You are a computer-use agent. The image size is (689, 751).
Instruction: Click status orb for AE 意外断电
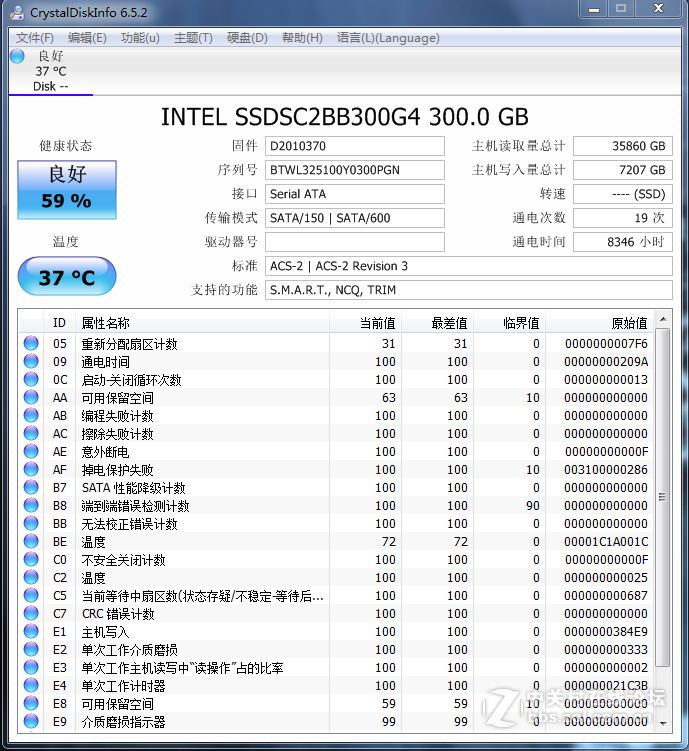pos(31,451)
